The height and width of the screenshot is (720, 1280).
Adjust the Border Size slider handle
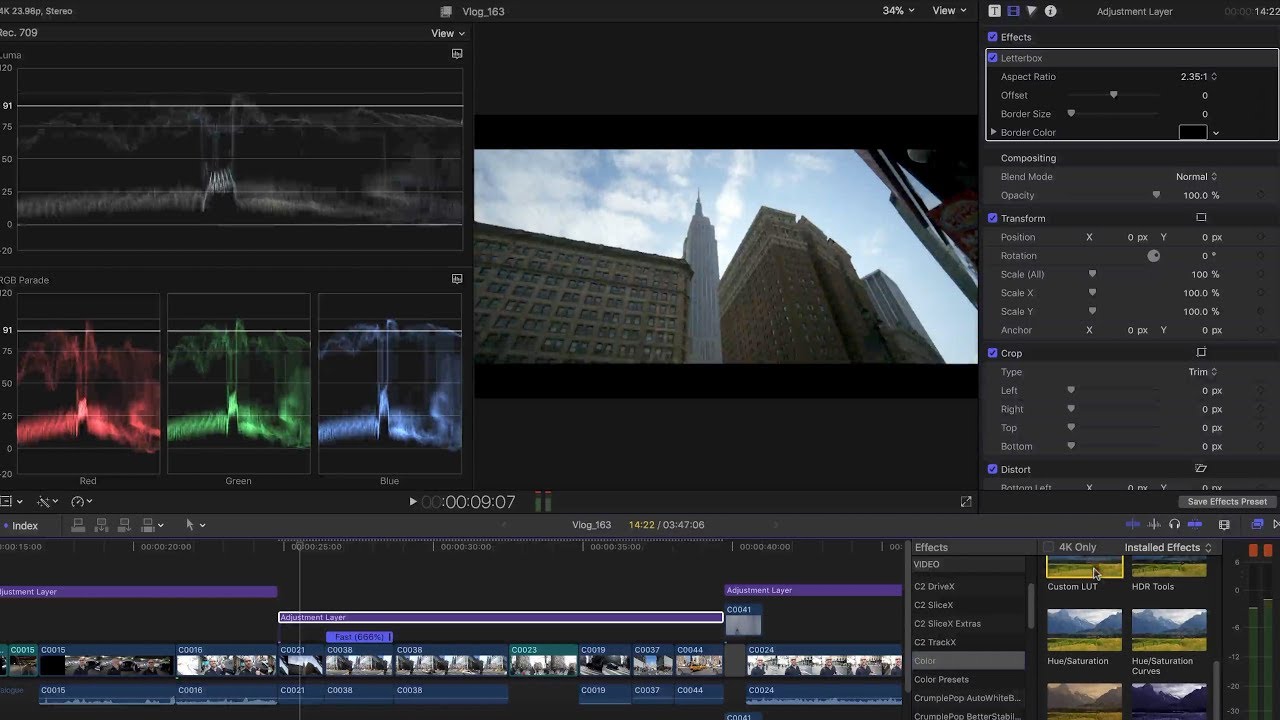pyautogui.click(x=1071, y=114)
